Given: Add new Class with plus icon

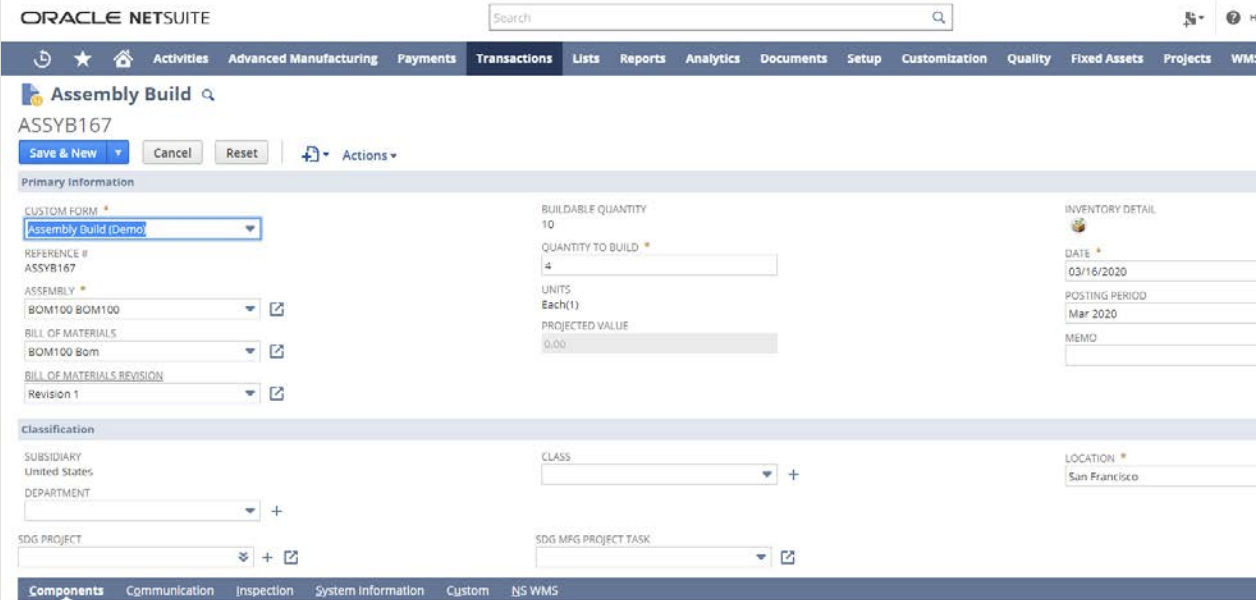Looking at the screenshot, I should 793,475.
